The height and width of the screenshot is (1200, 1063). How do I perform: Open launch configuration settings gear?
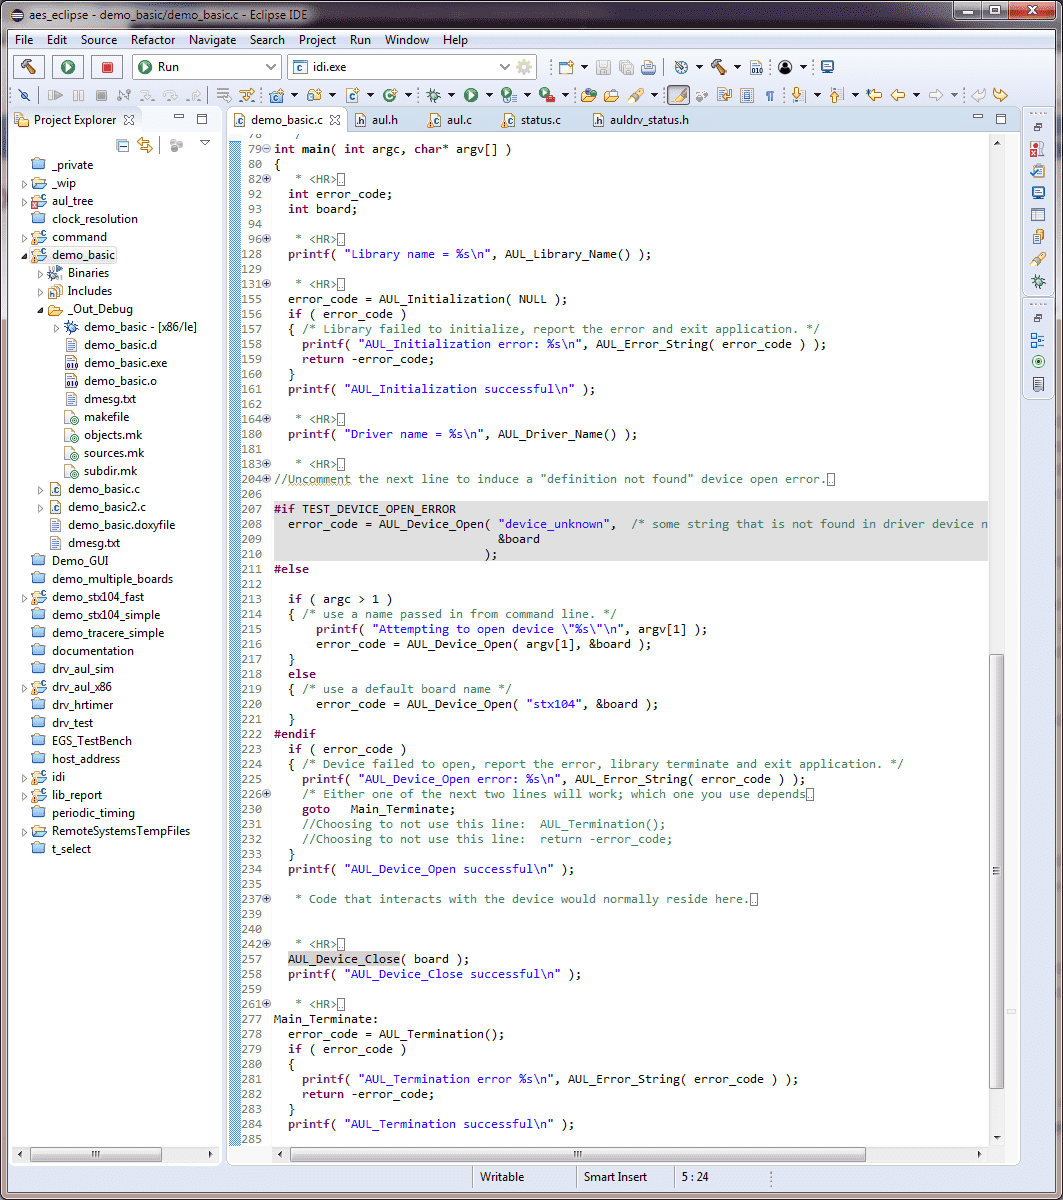[524, 67]
